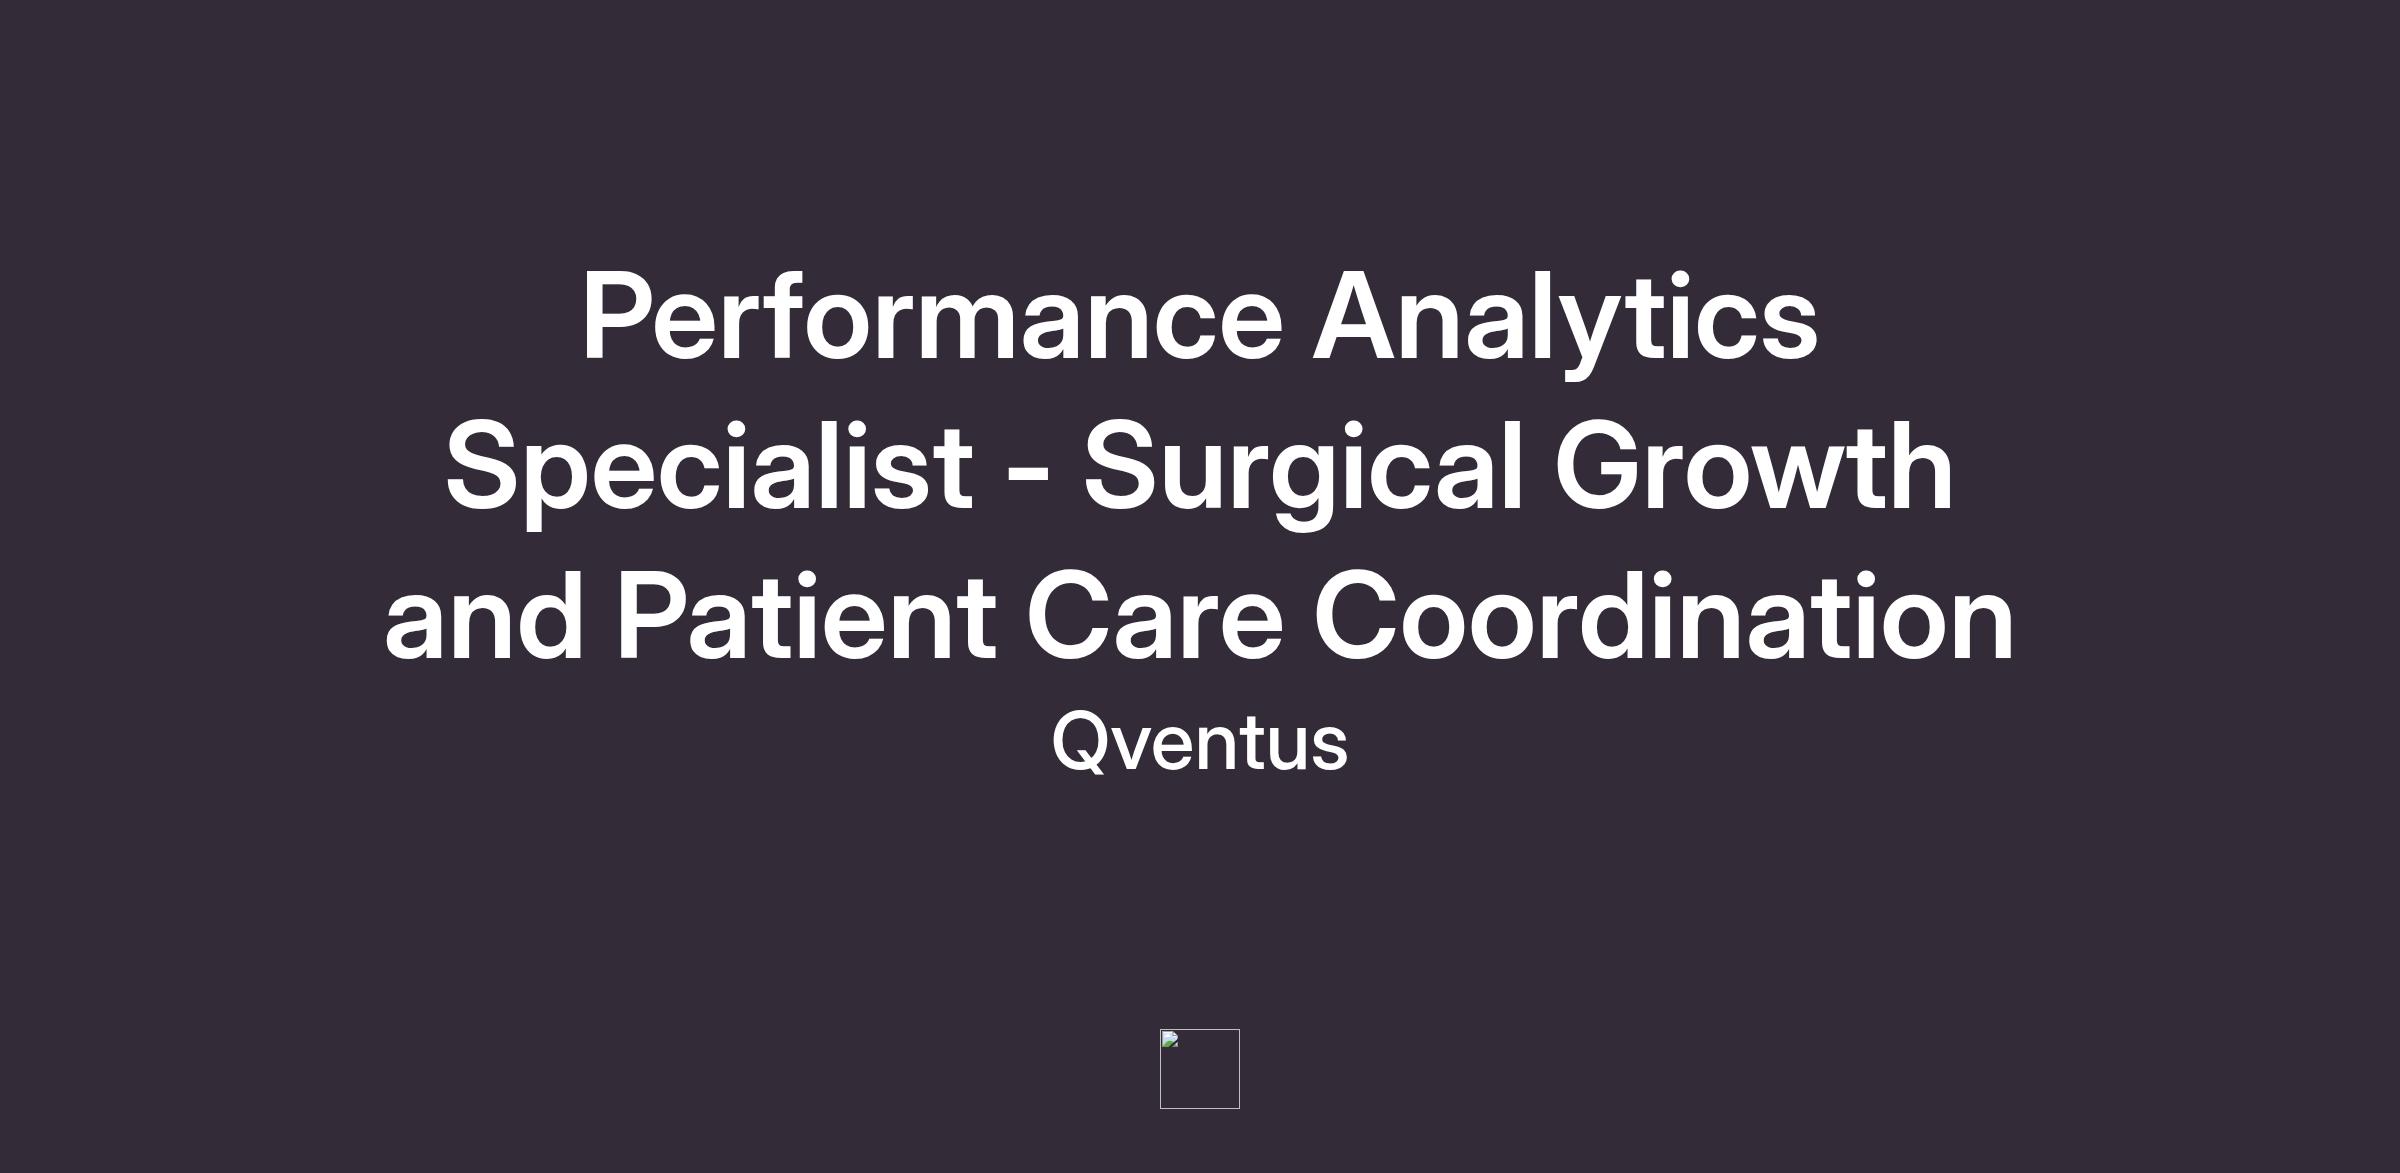2400x1173 pixels.
Task: Click the word Coordination in the title
Action: pyautogui.click(x=1663, y=617)
